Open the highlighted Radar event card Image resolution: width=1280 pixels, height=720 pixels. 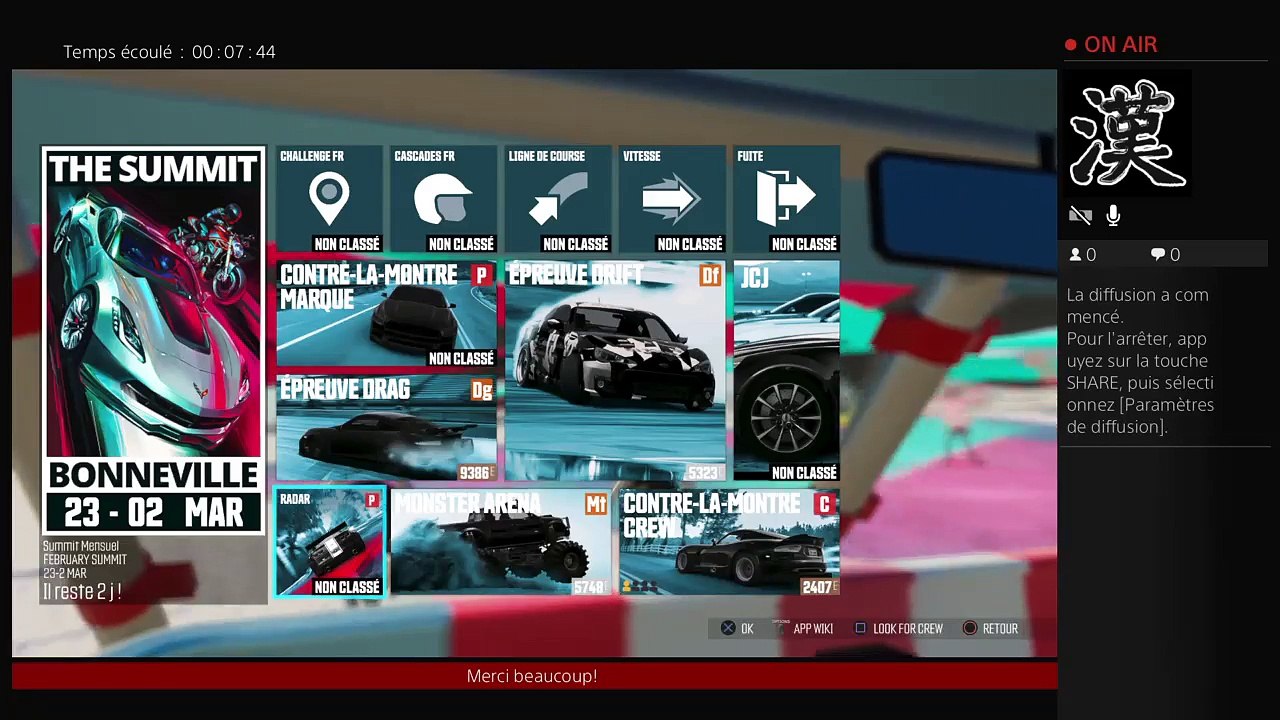click(330, 543)
